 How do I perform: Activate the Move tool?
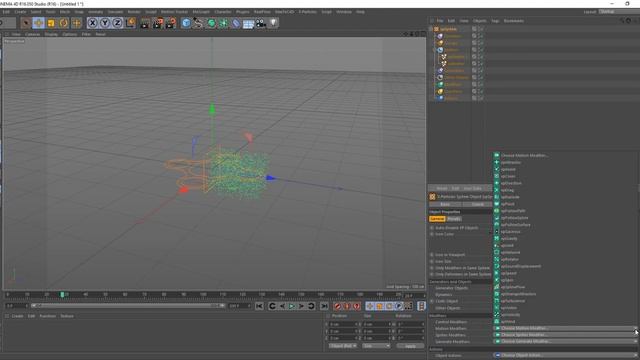click(38, 23)
